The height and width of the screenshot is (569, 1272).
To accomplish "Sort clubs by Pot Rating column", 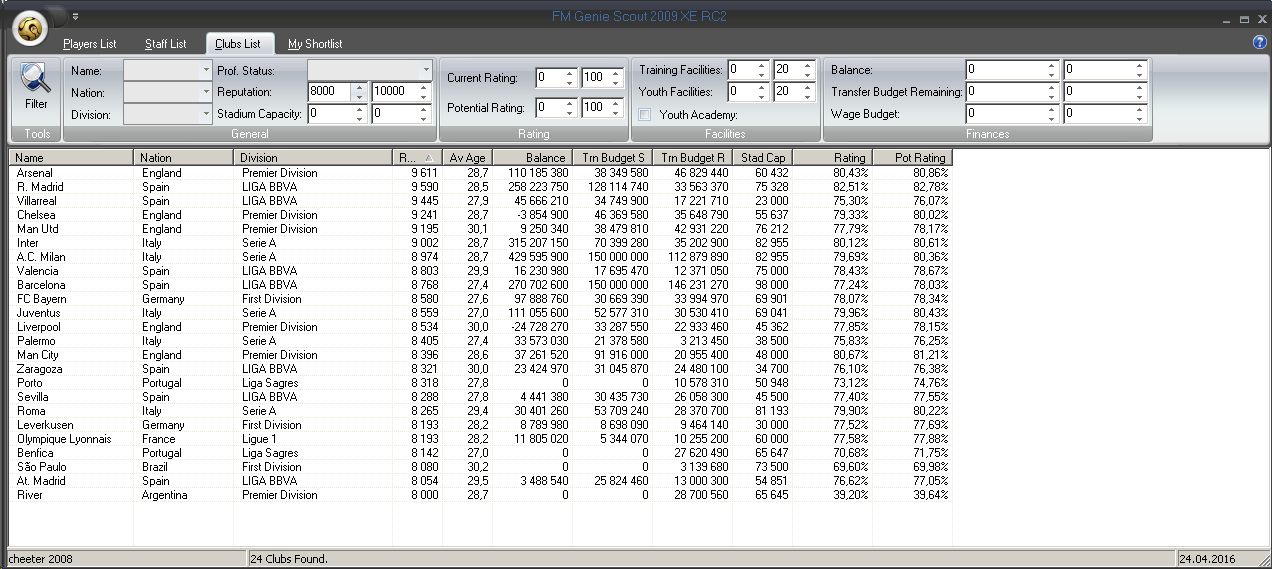I will pyautogui.click(x=912, y=158).
